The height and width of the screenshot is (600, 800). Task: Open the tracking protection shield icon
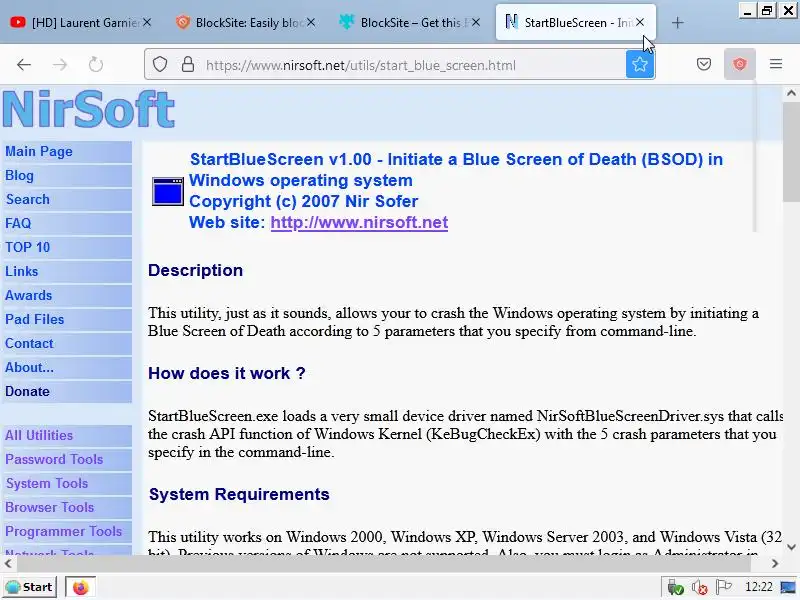[160, 65]
